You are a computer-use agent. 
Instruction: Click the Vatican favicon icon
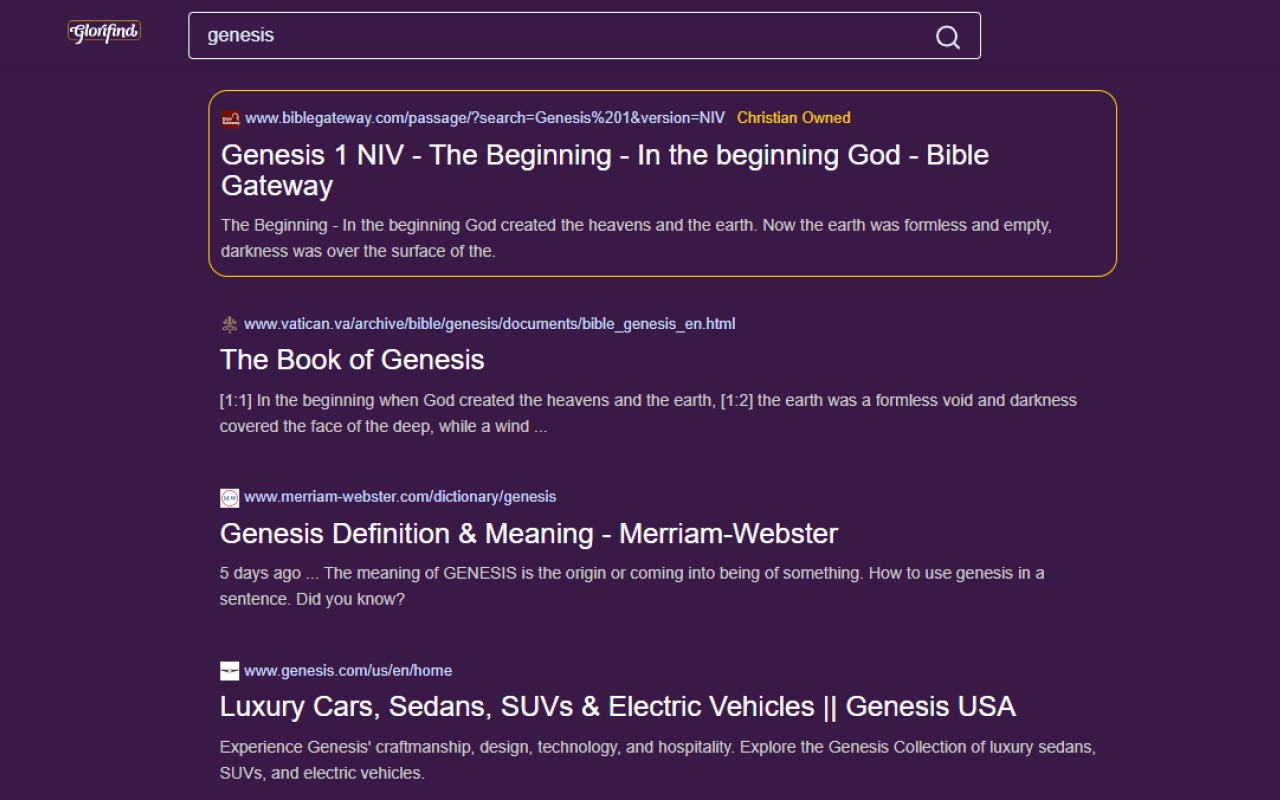pos(229,324)
